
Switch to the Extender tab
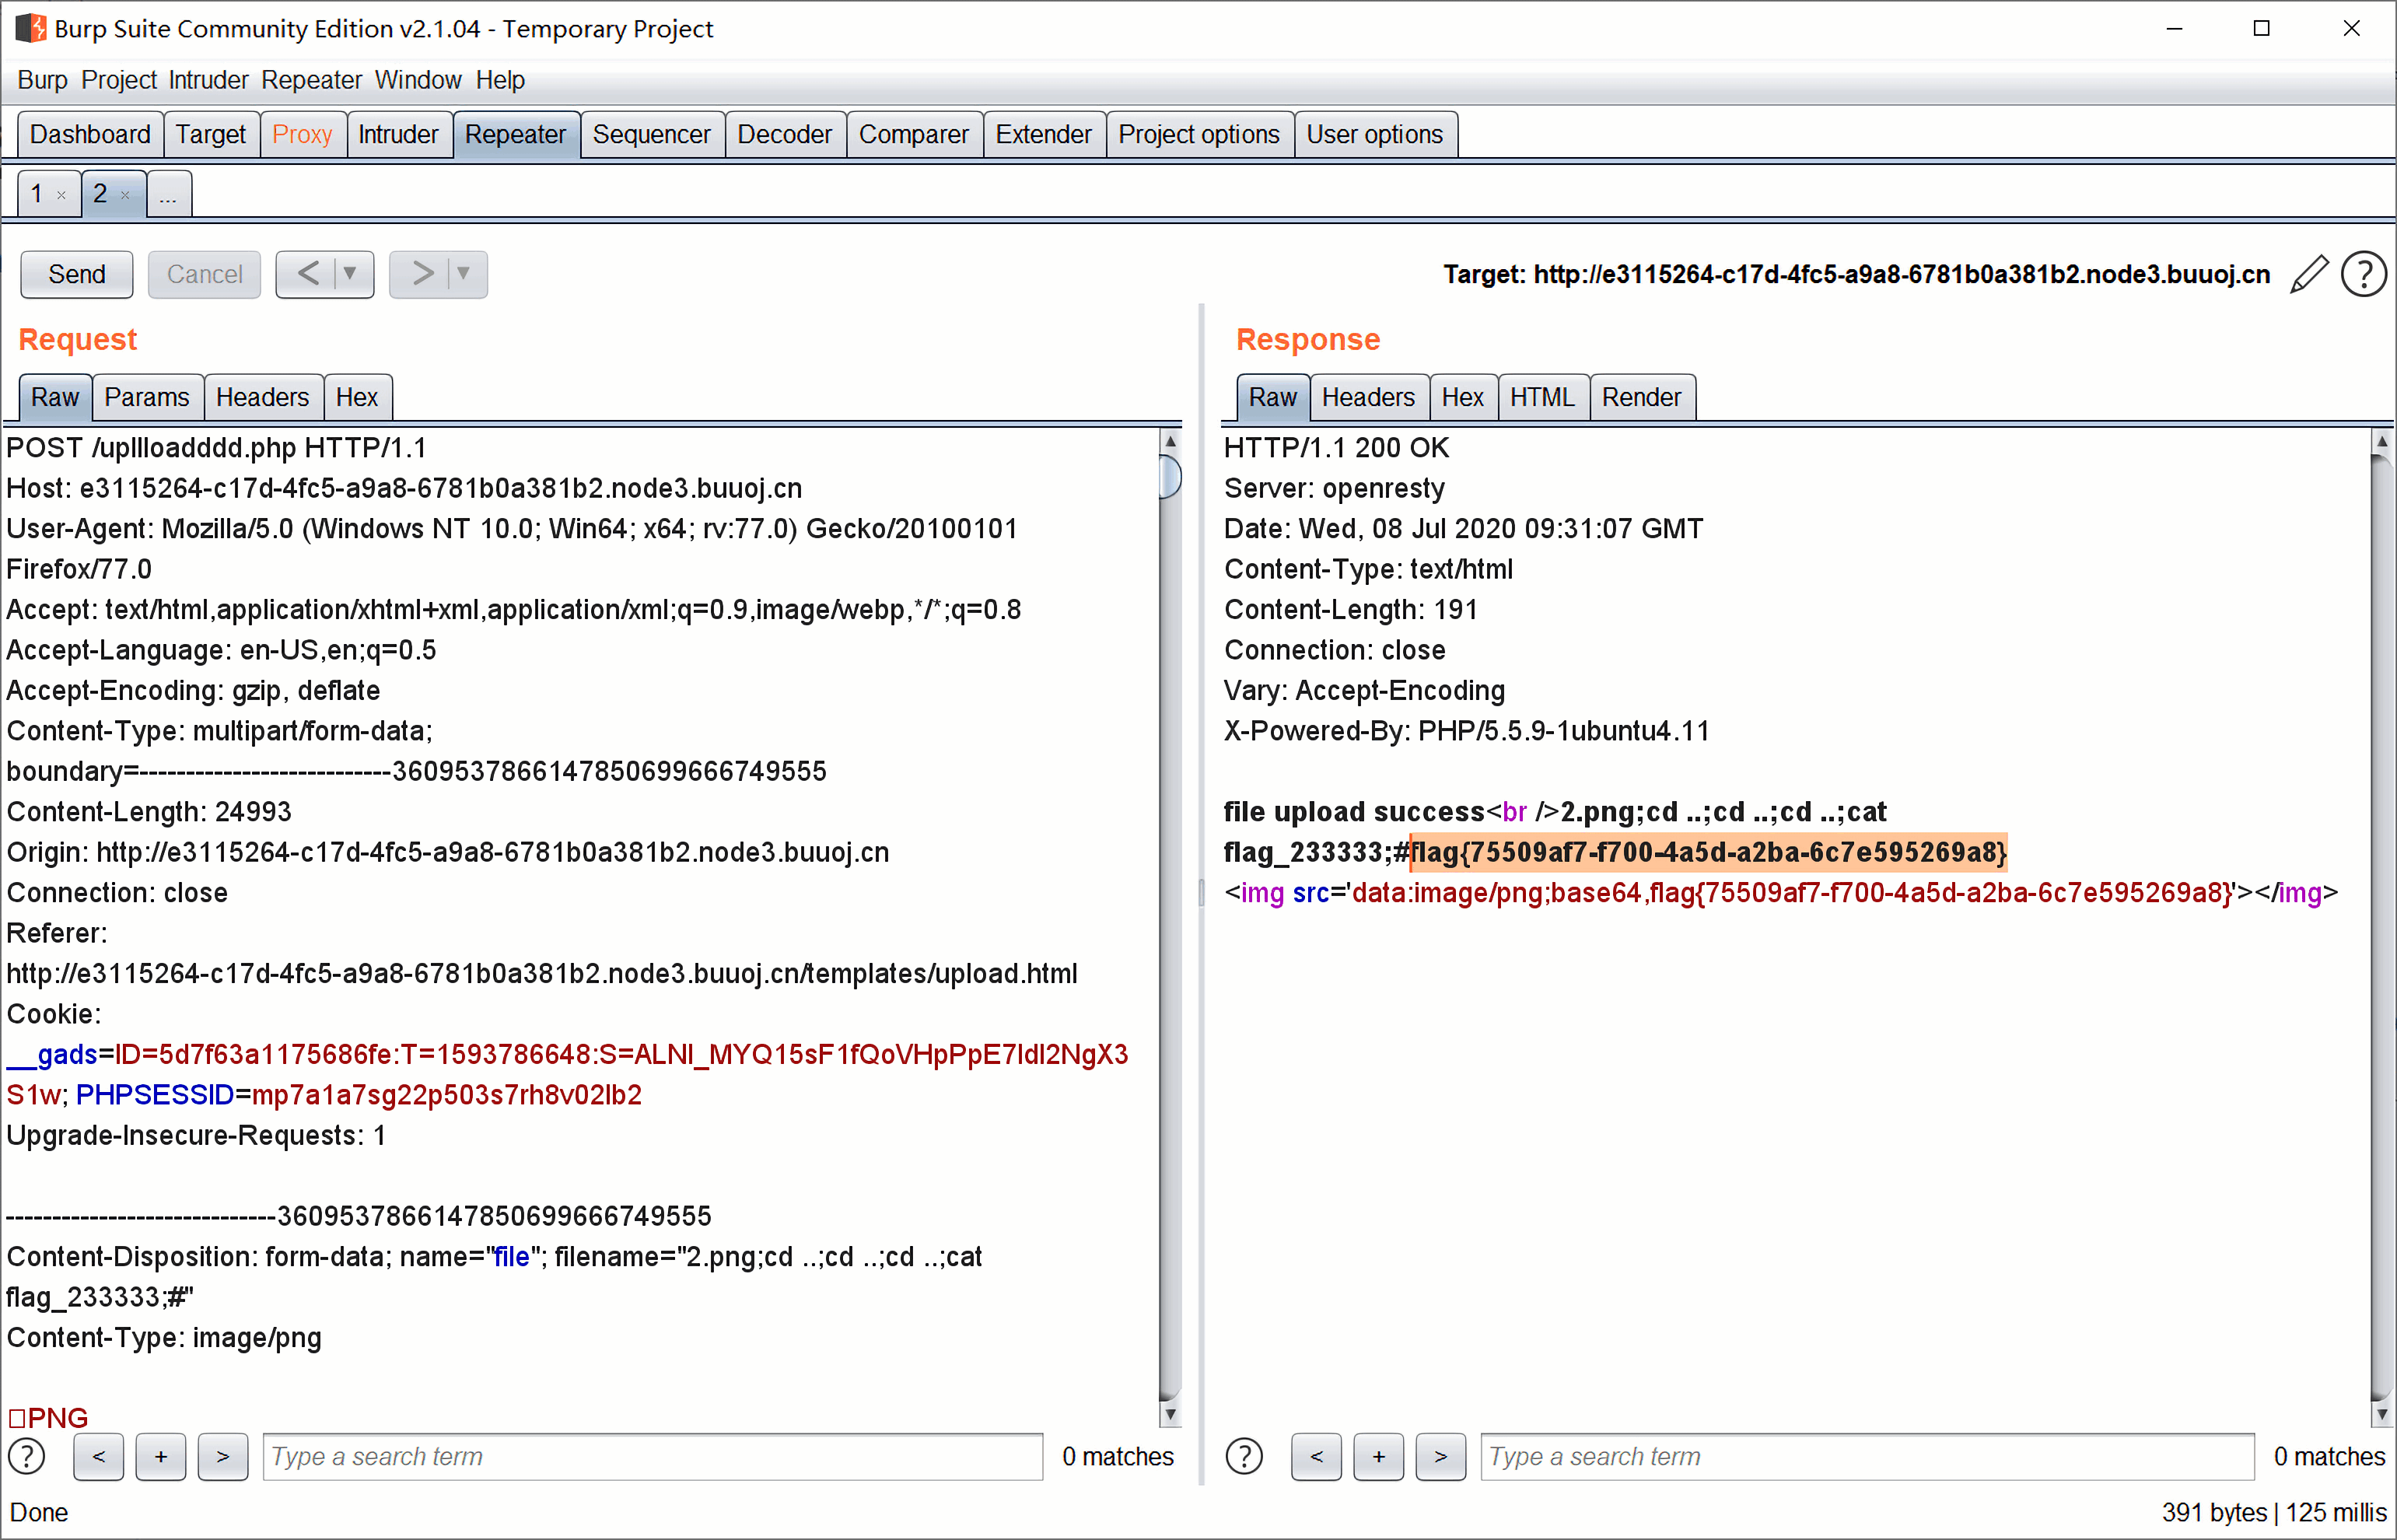click(1044, 134)
